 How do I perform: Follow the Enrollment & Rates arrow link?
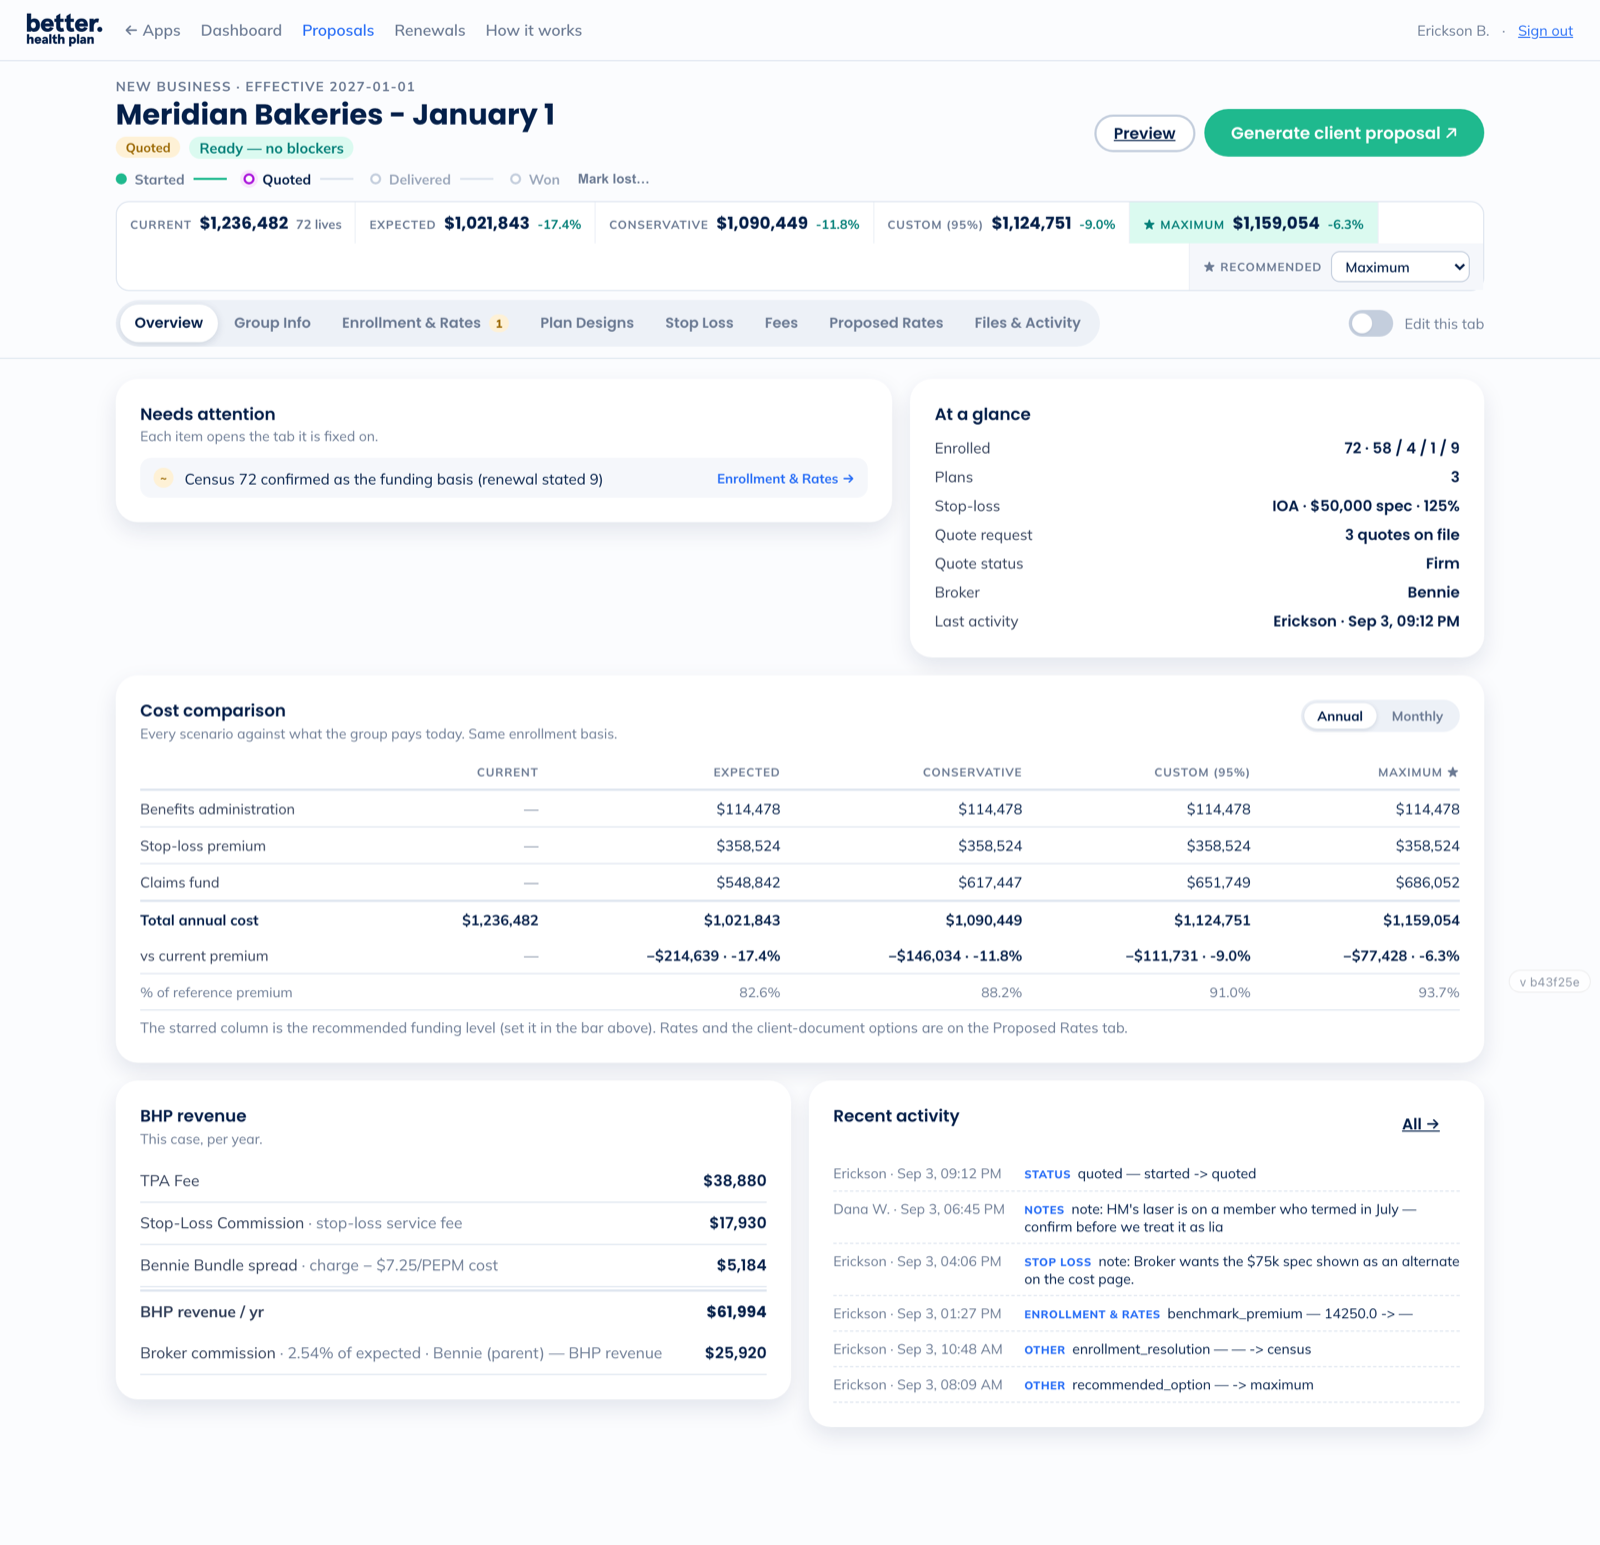click(x=785, y=479)
